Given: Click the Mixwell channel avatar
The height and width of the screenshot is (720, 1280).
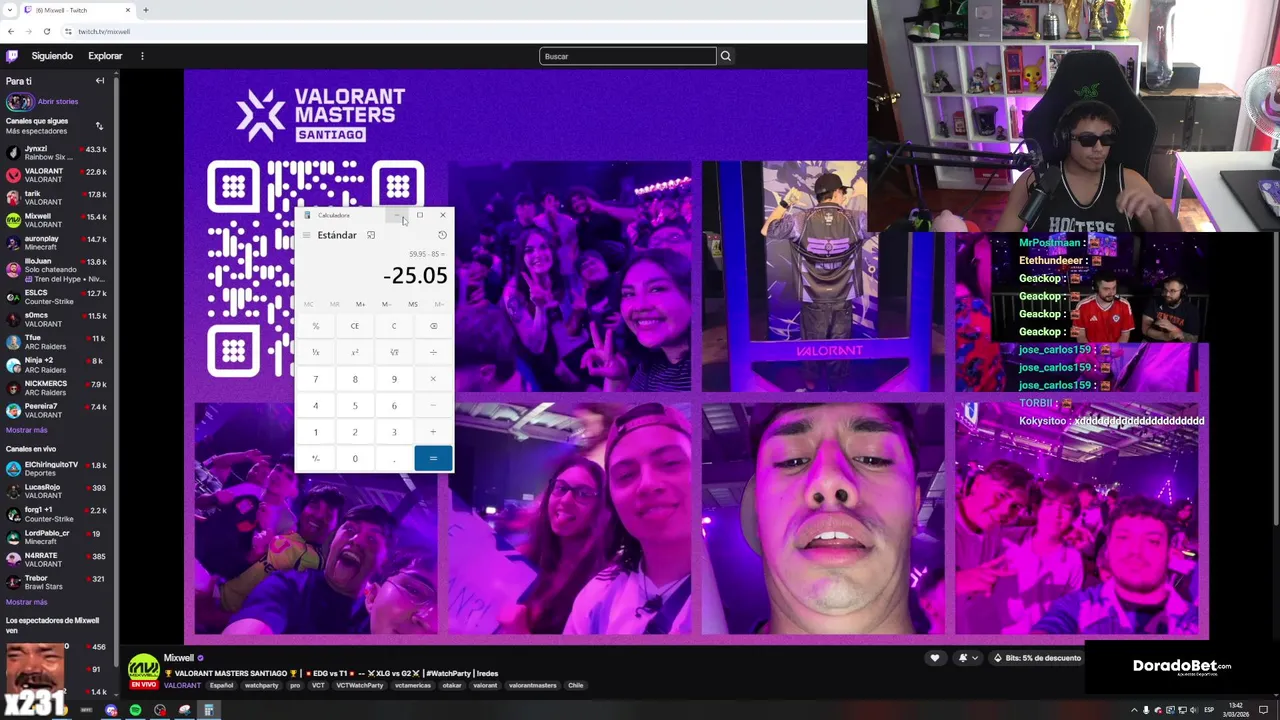Looking at the screenshot, I should (144, 670).
